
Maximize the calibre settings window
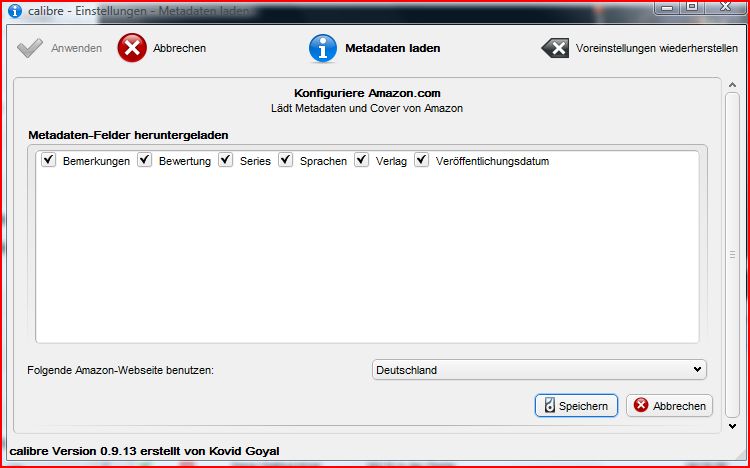point(692,7)
